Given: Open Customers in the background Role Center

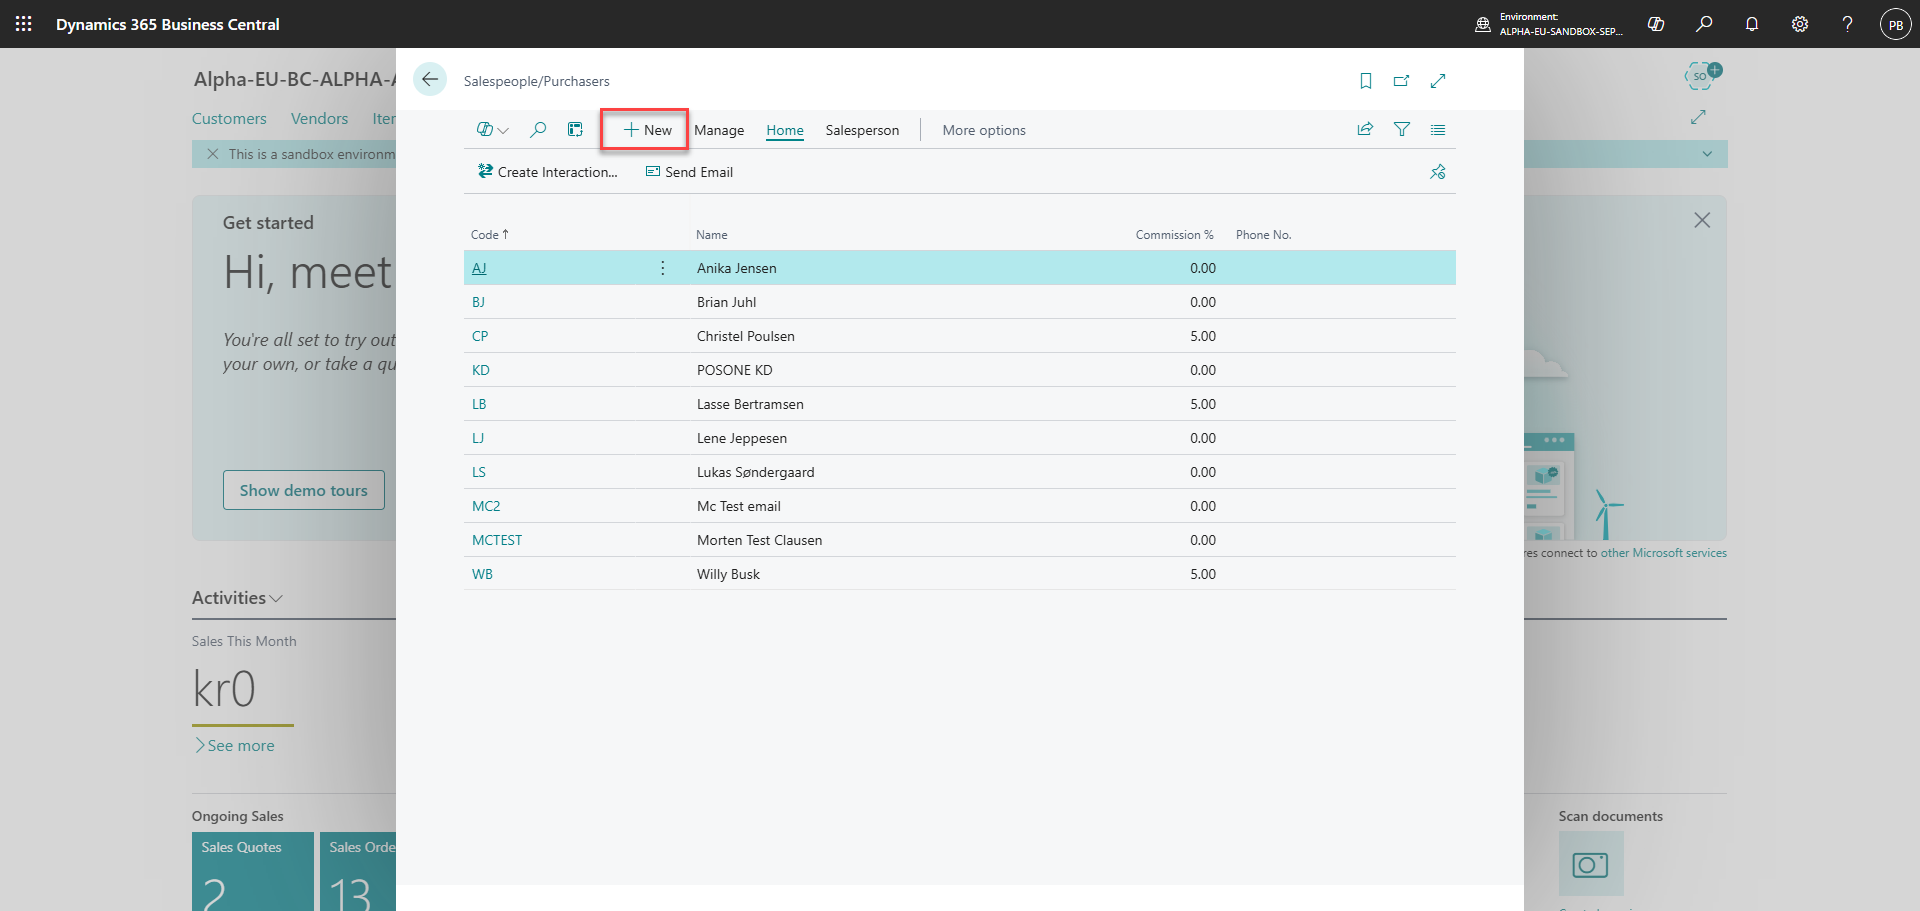Looking at the screenshot, I should click(229, 118).
